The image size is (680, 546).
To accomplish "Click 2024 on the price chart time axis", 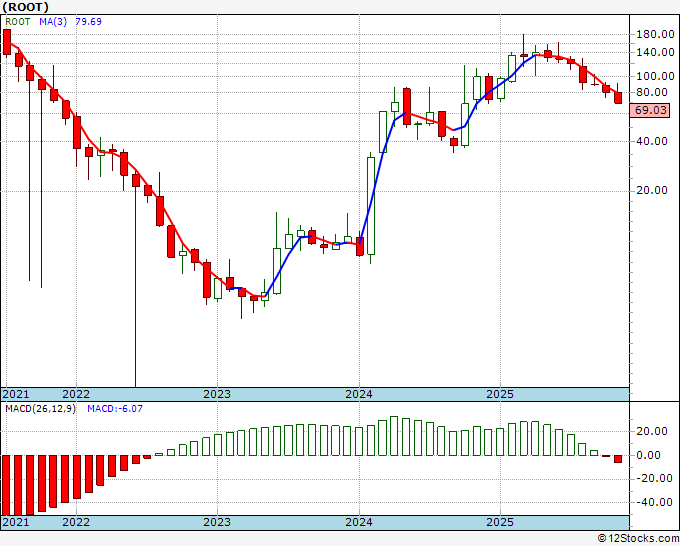I will [x=359, y=394].
